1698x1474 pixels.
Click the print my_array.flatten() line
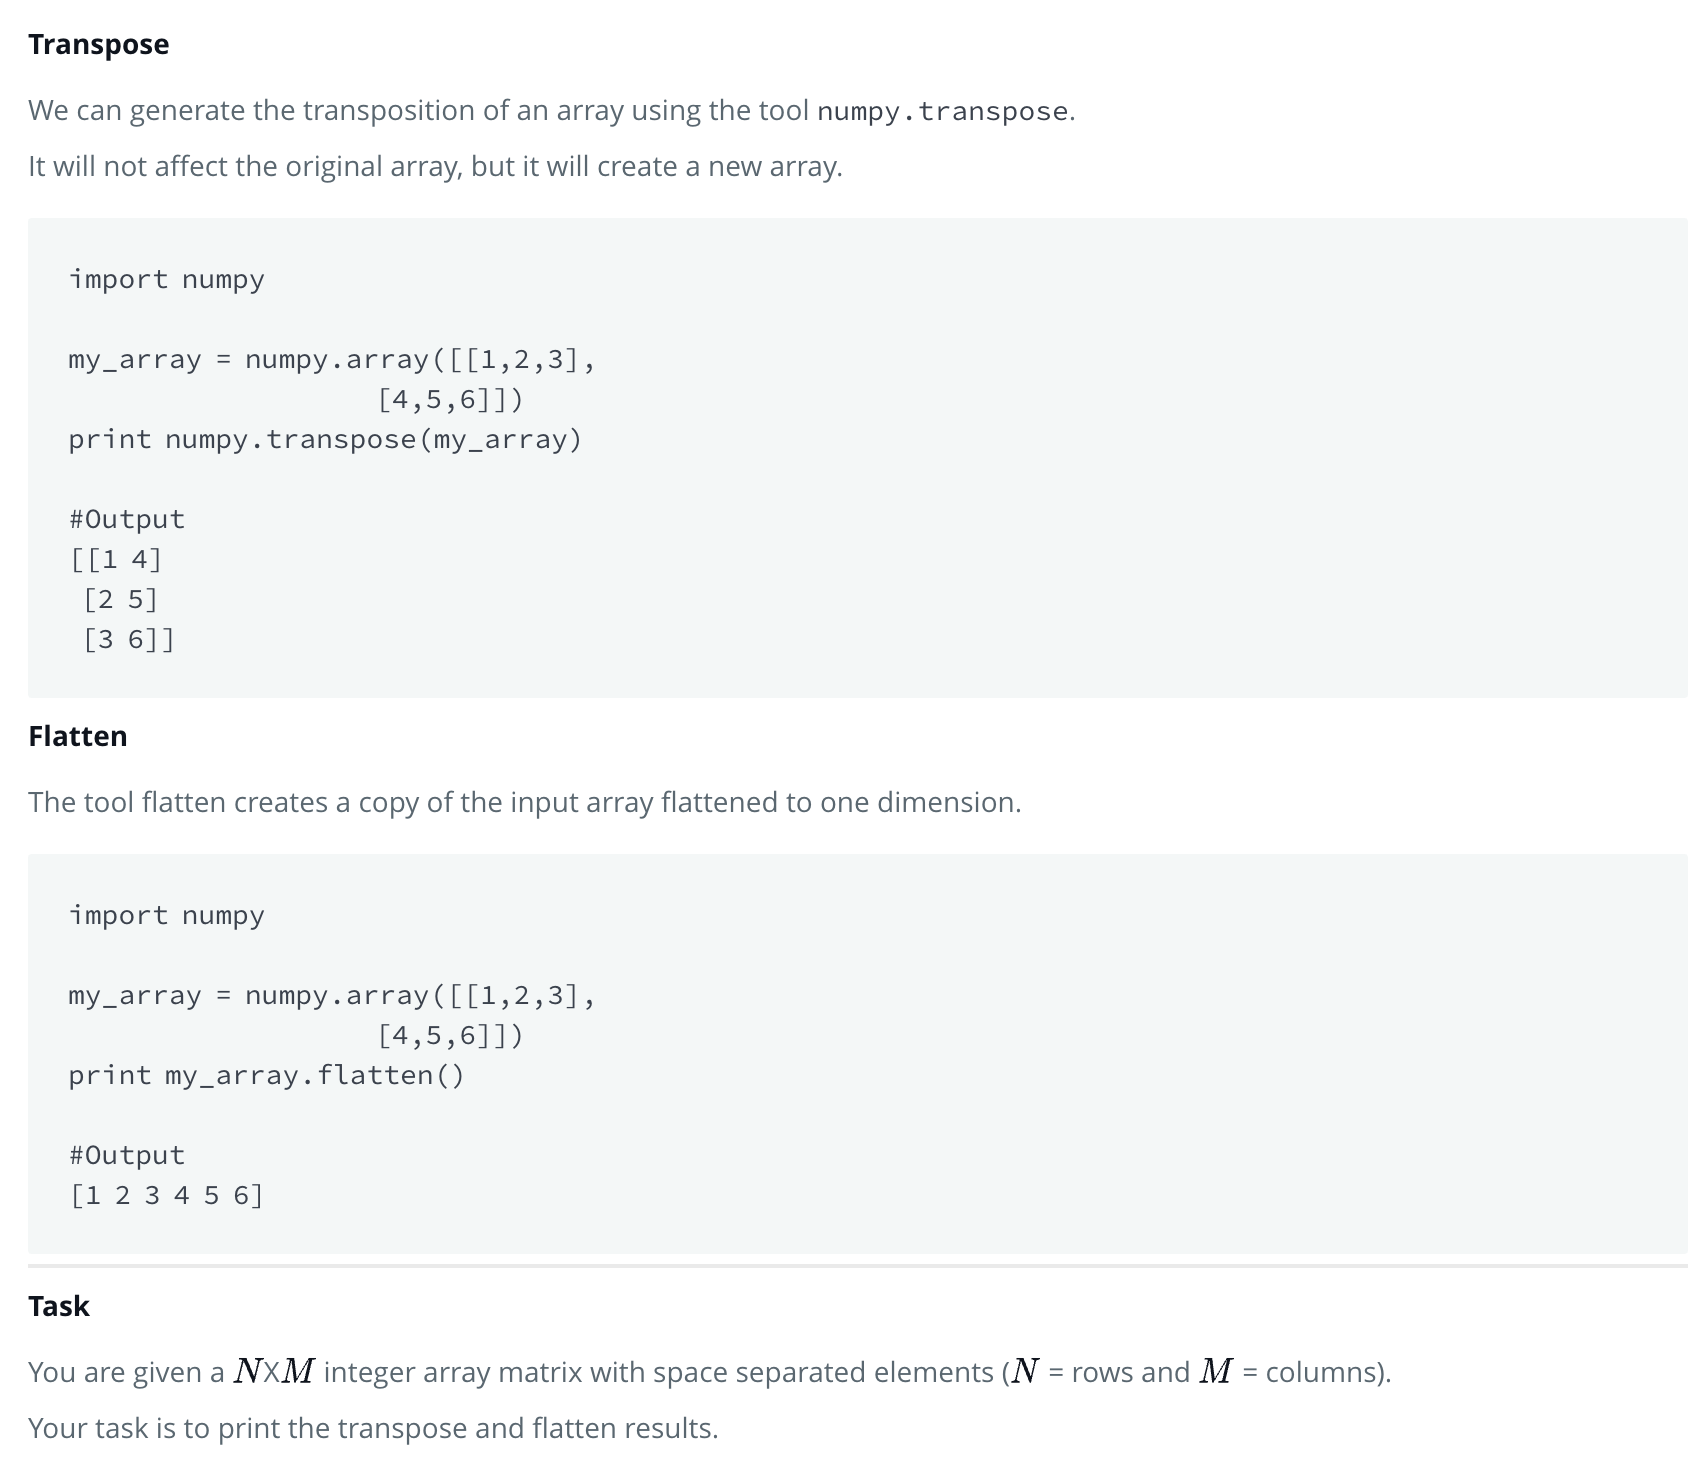266,1075
